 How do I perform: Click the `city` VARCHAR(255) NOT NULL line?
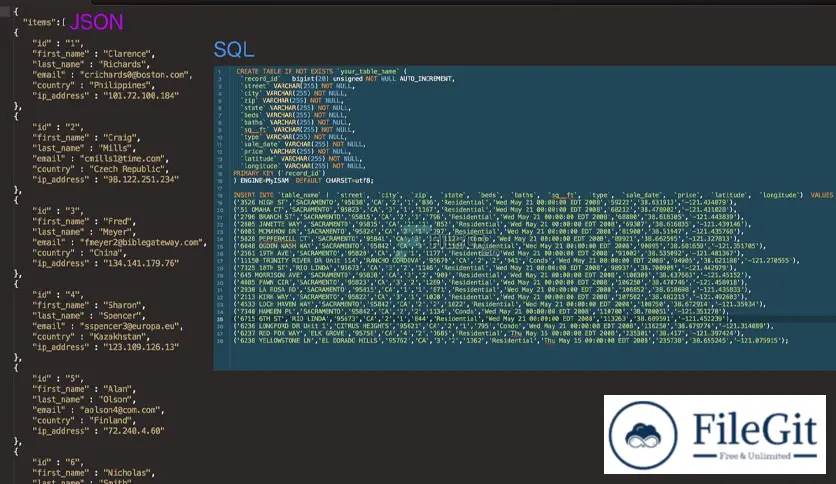click(294, 93)
